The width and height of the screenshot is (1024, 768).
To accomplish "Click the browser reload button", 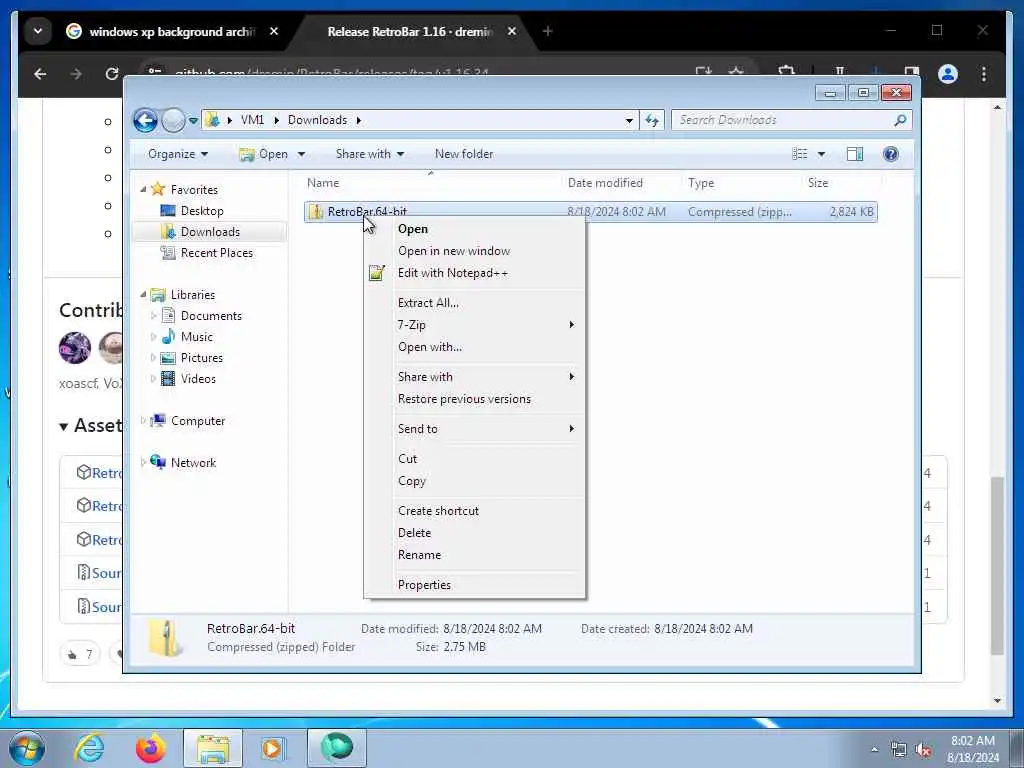I will [112, 74].
